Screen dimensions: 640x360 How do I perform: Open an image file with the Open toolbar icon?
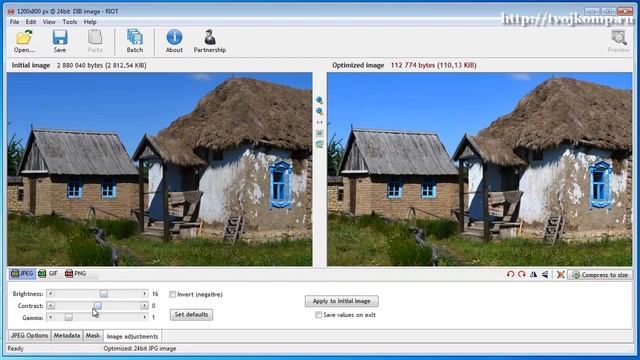click(24, 41)
